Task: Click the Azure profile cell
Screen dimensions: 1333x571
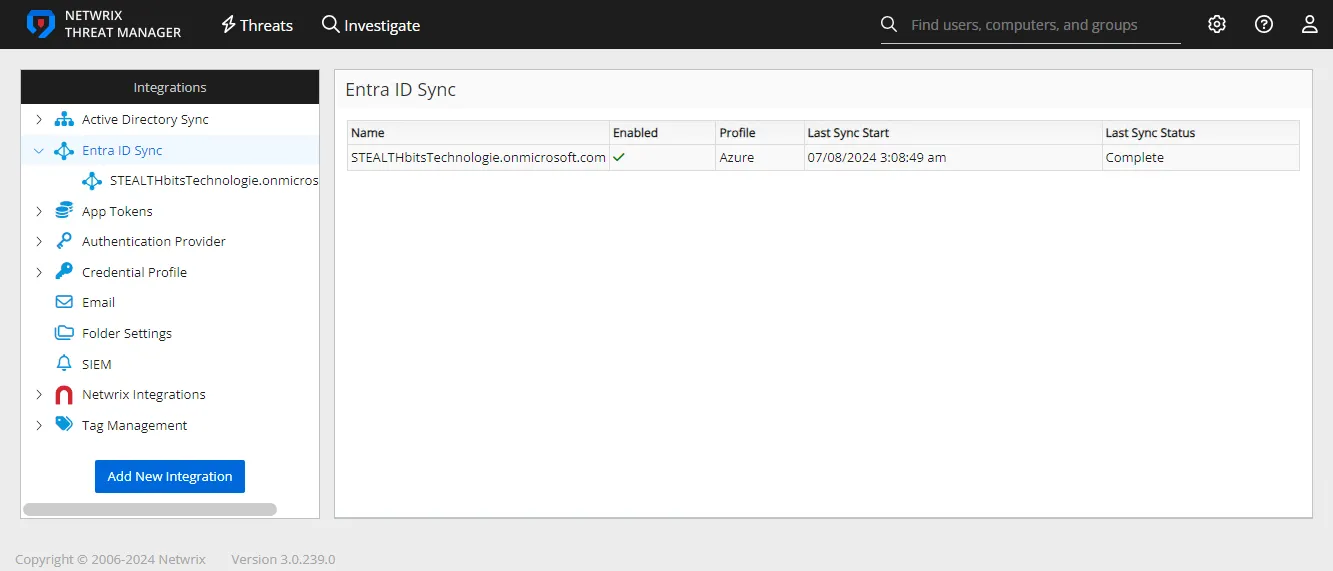Action: (x=759, y=157)
